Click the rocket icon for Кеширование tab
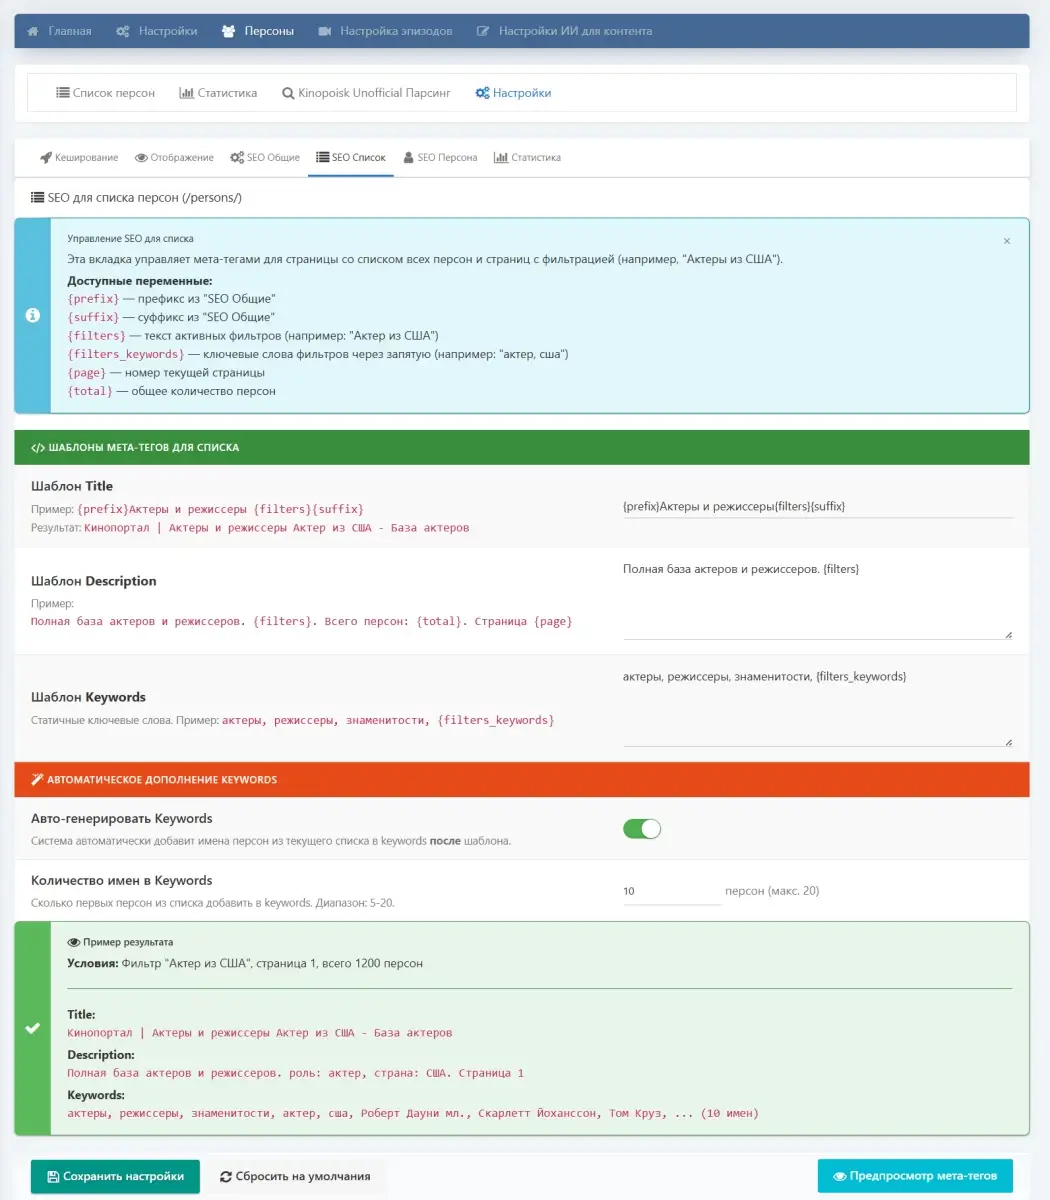1050x1200 pixels. coord(45,158)
